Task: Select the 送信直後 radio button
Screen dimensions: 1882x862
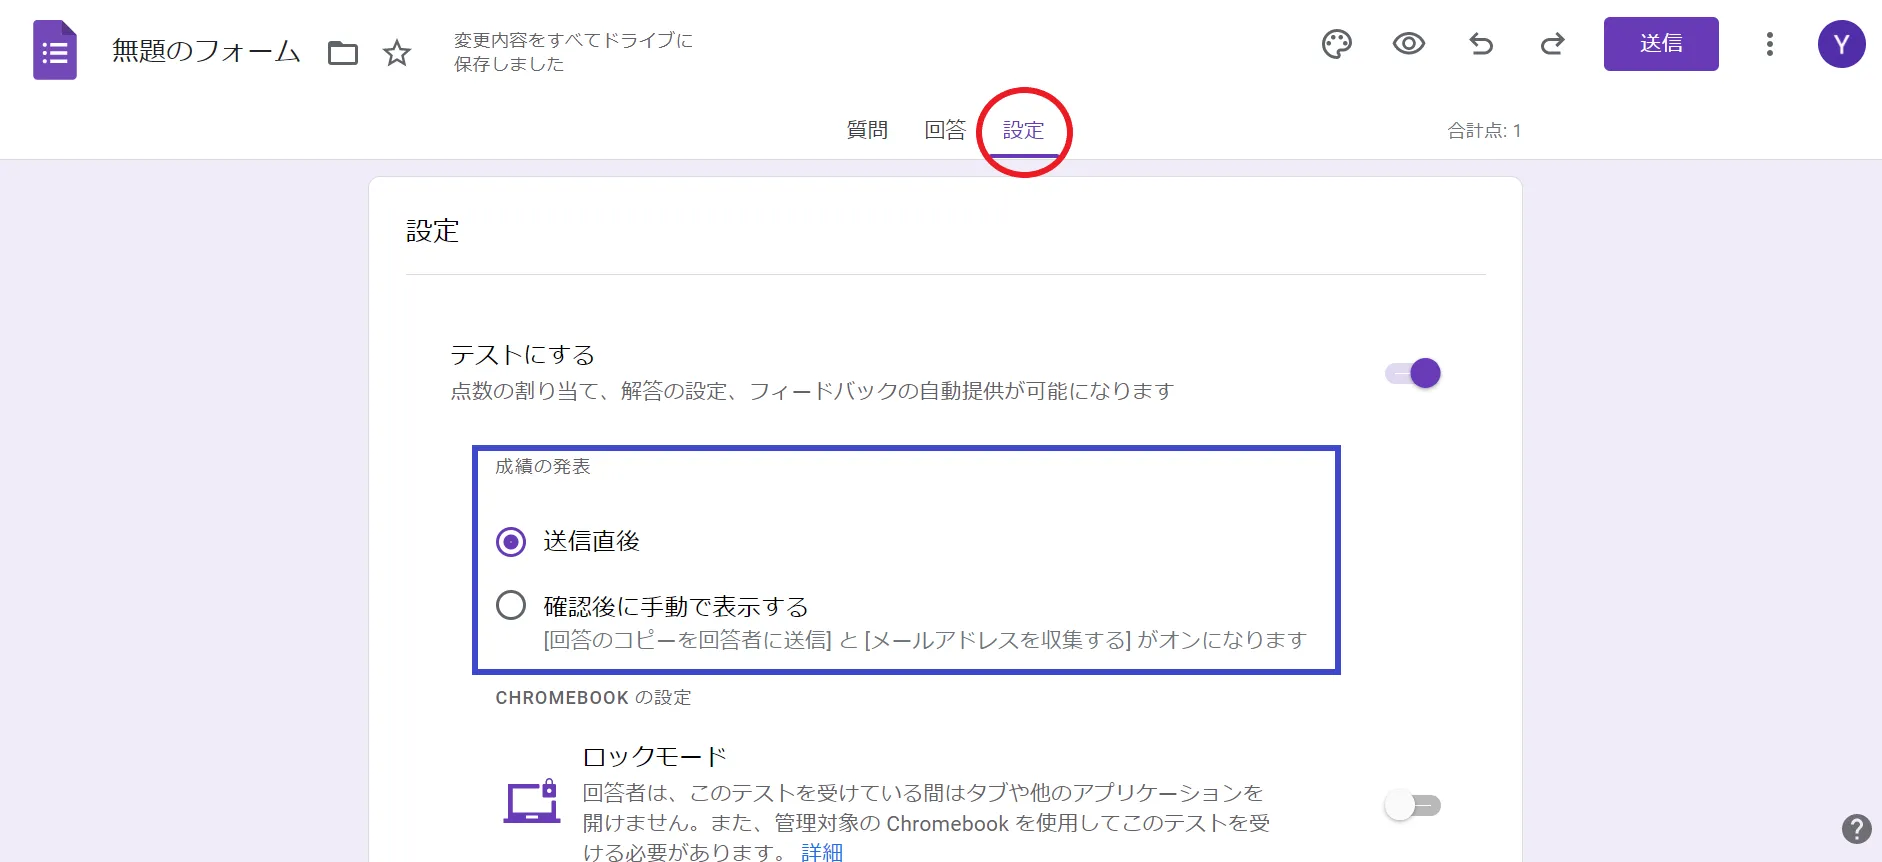Action: pyautogui.click(x=511, y=542)
